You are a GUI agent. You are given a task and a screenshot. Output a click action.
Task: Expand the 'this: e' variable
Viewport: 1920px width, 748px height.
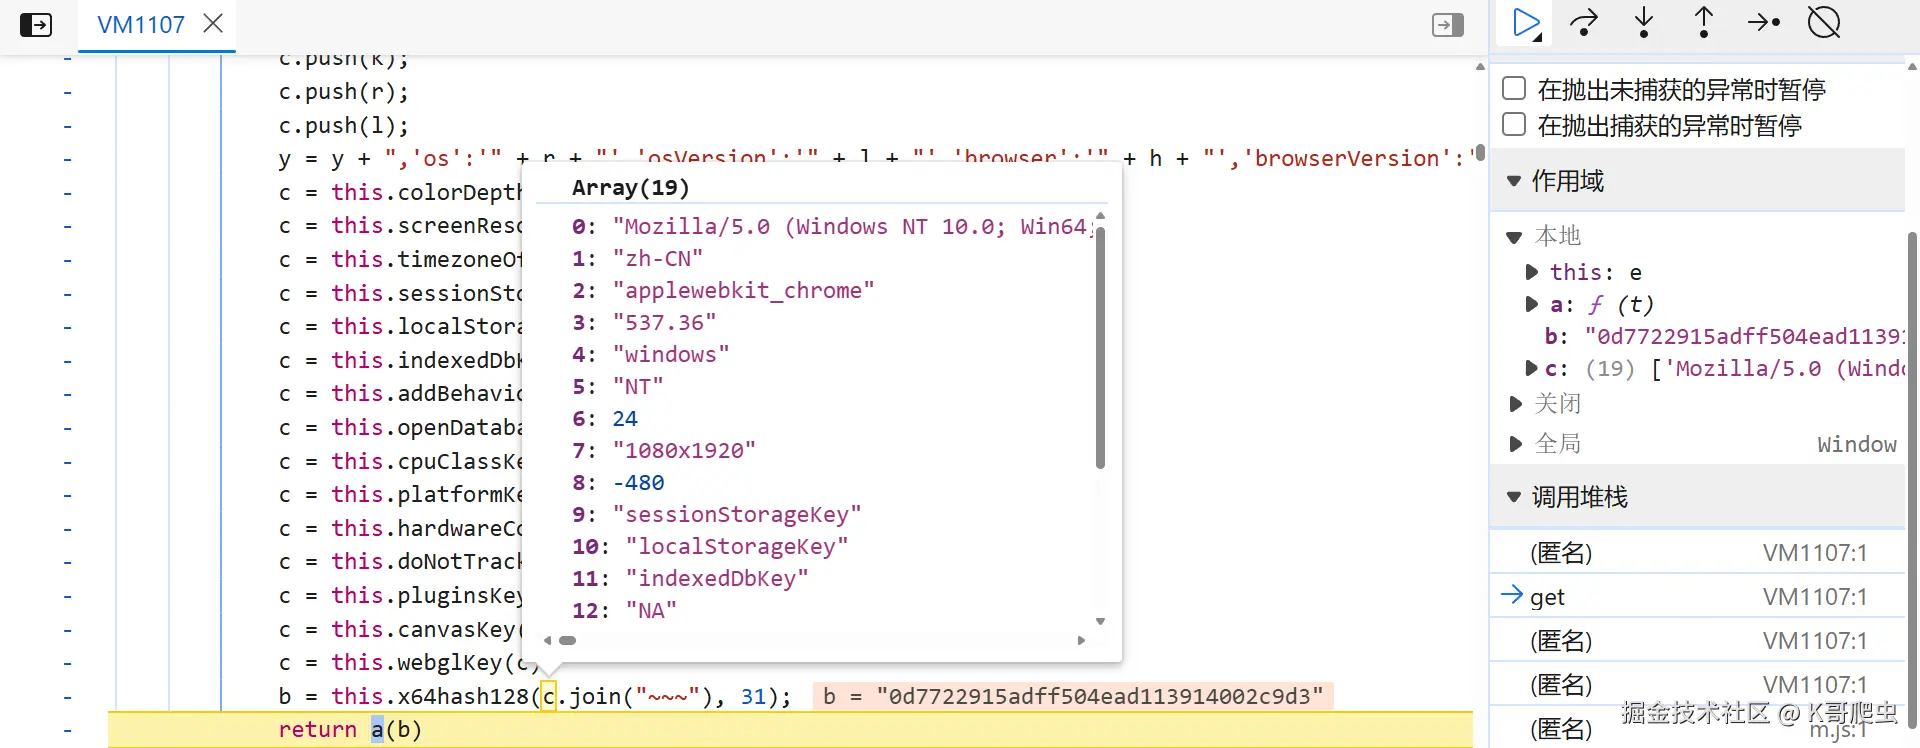[1531, 272]
